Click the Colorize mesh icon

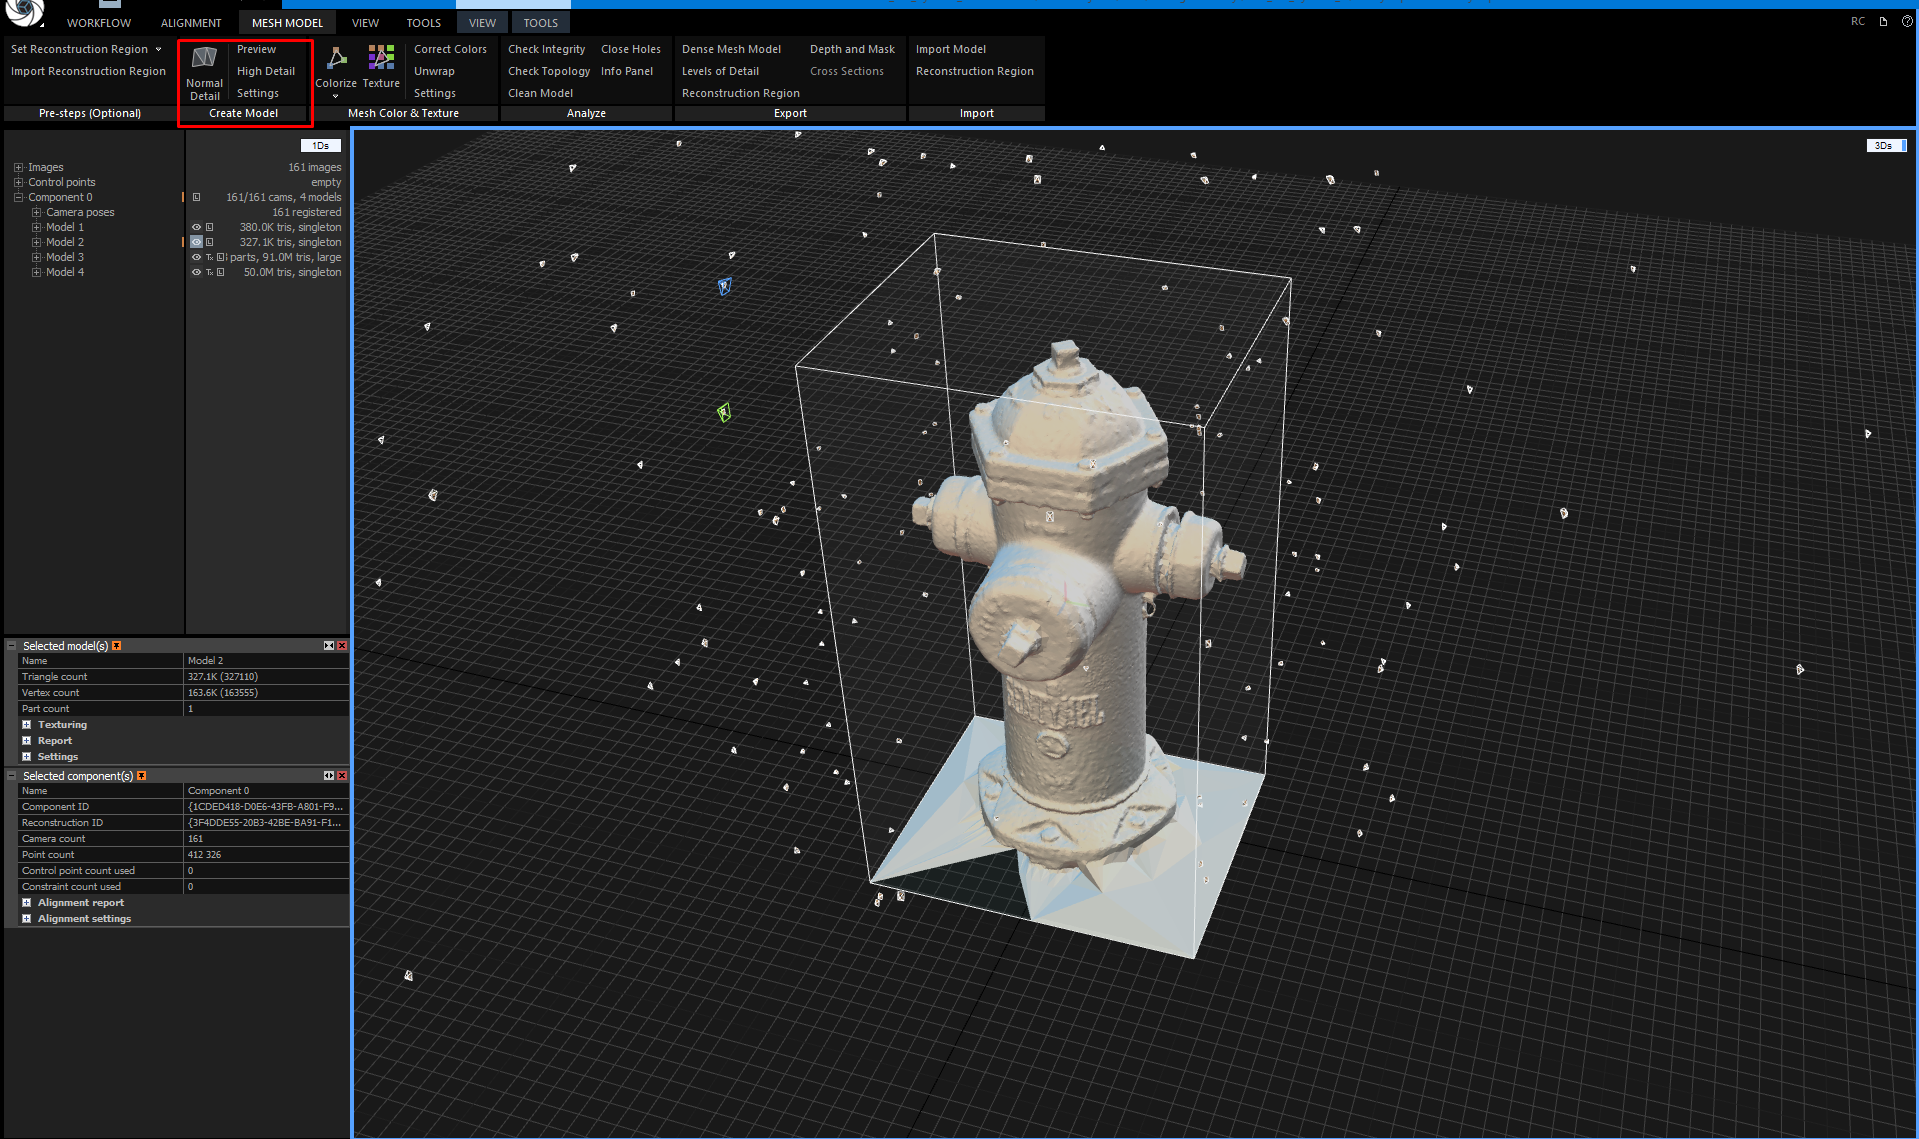tap(336, 59)
